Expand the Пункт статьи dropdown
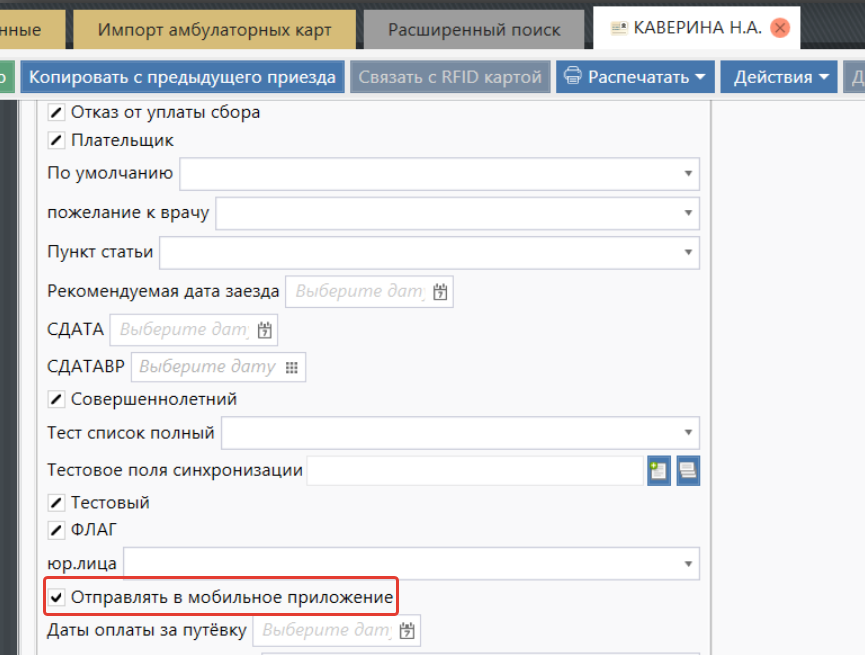 pyautogui.click(x=688, y=252)
